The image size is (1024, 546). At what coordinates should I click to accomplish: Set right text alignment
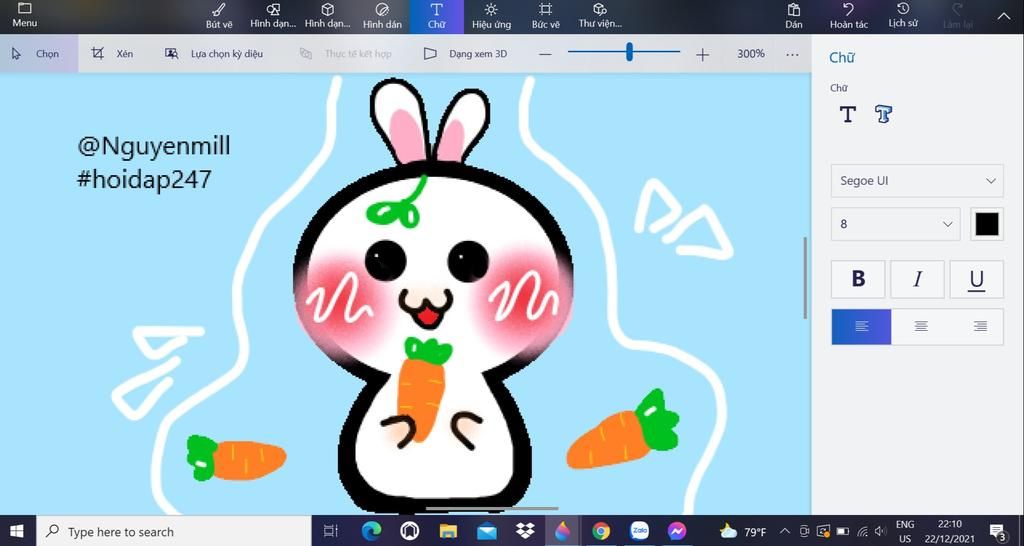coord(980,327)
